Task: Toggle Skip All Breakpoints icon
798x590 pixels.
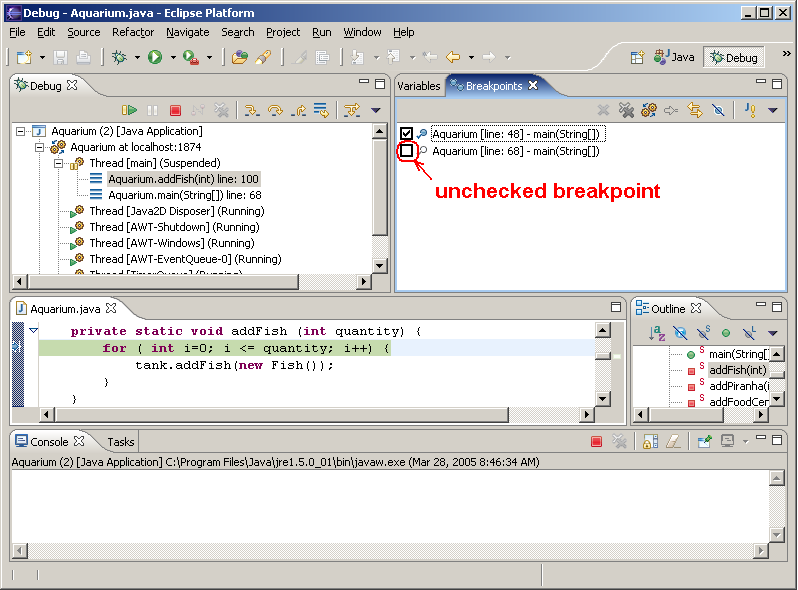Action: pos(718,110)
